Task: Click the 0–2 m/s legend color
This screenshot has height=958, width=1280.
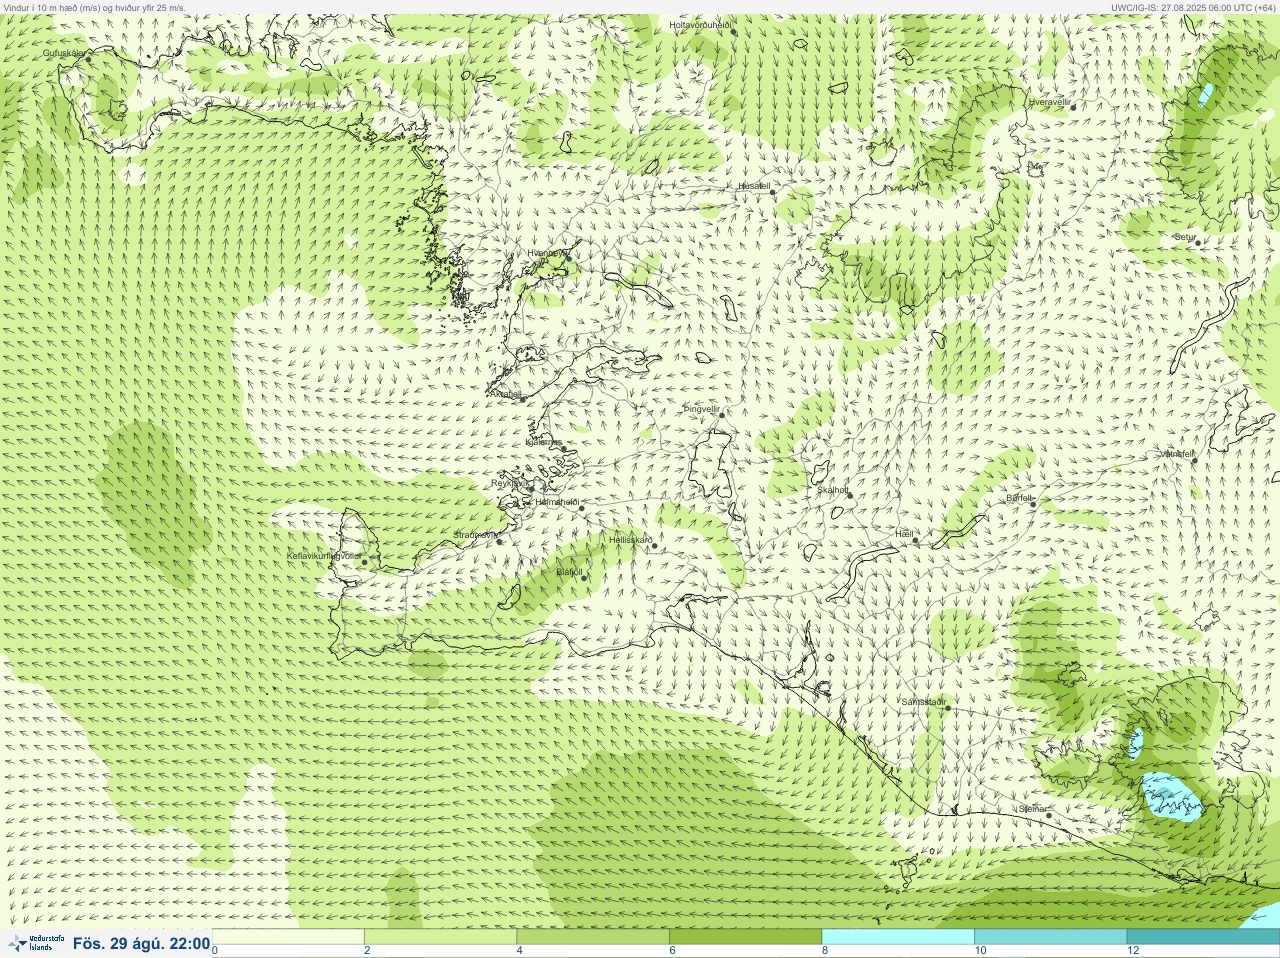Action: (x=288, y=937)
